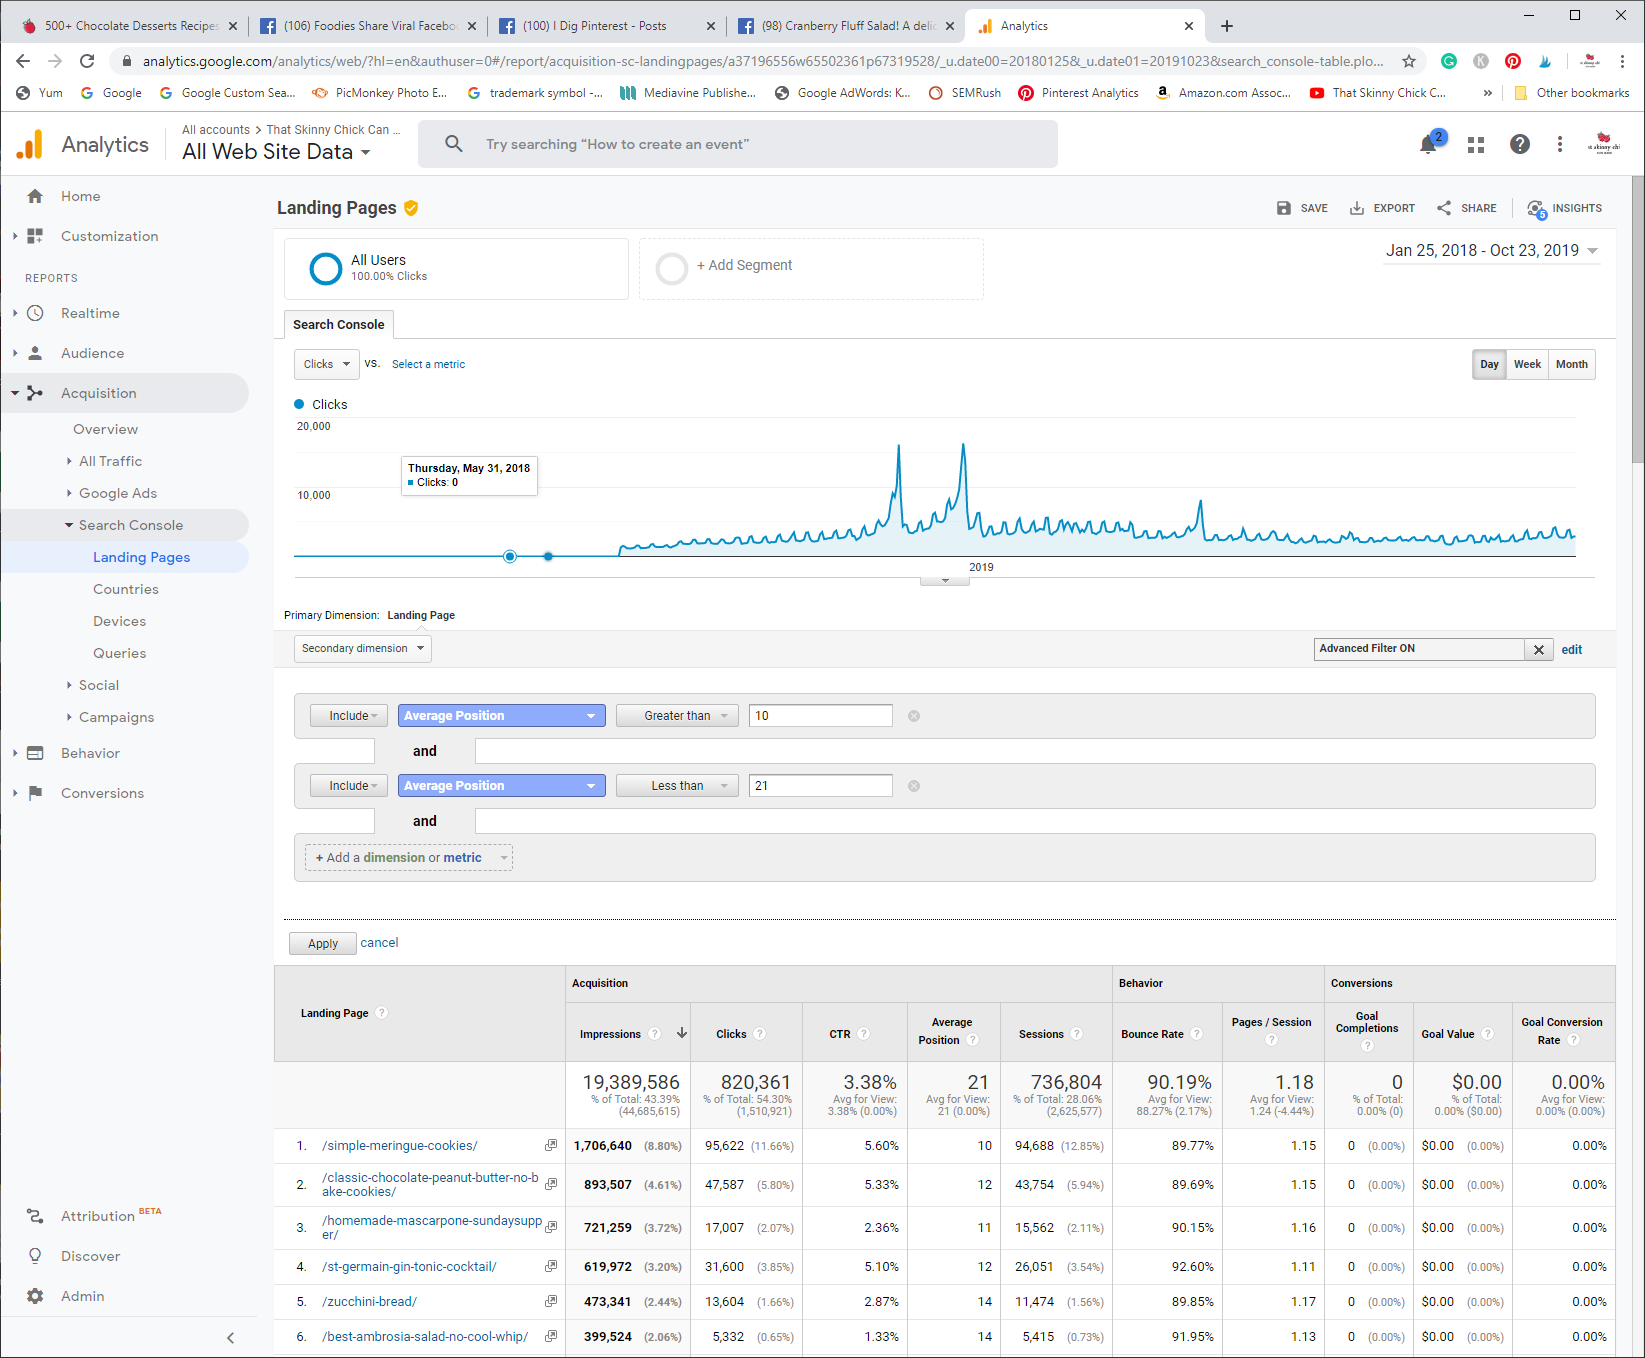Switch chart to Day view
This screenshot has width=1645, height=1358.
tap(1489, 364)
